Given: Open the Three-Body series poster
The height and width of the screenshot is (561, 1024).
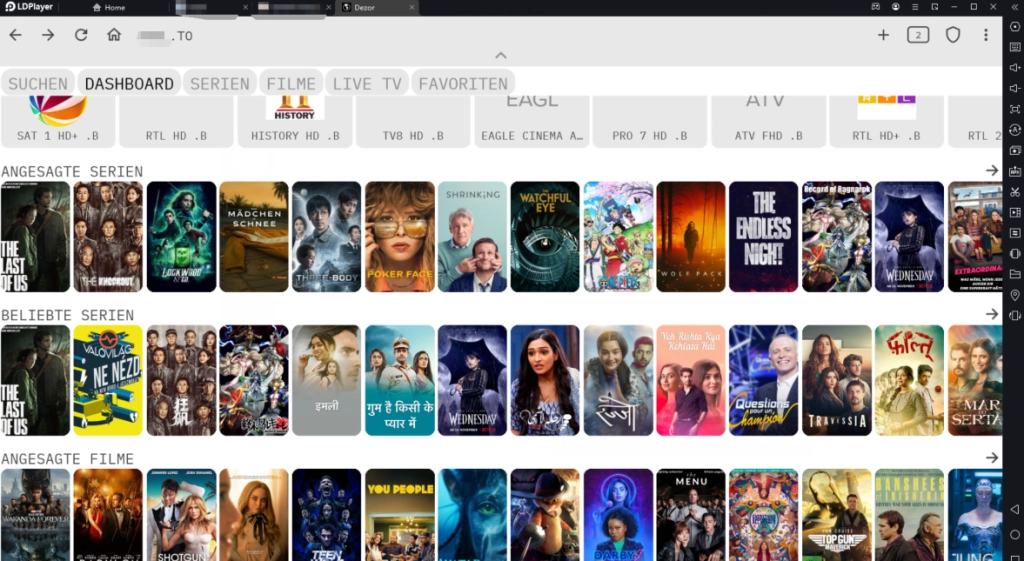Looking at the screenshot, I should pyautogui.click(x=327, y=236).
